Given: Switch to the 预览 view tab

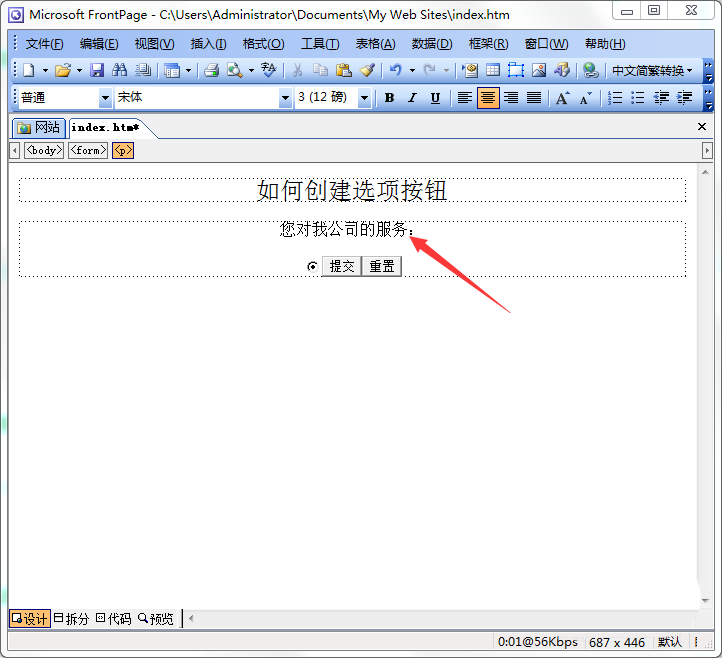Looking at the screenshot, I should (156, 618).
